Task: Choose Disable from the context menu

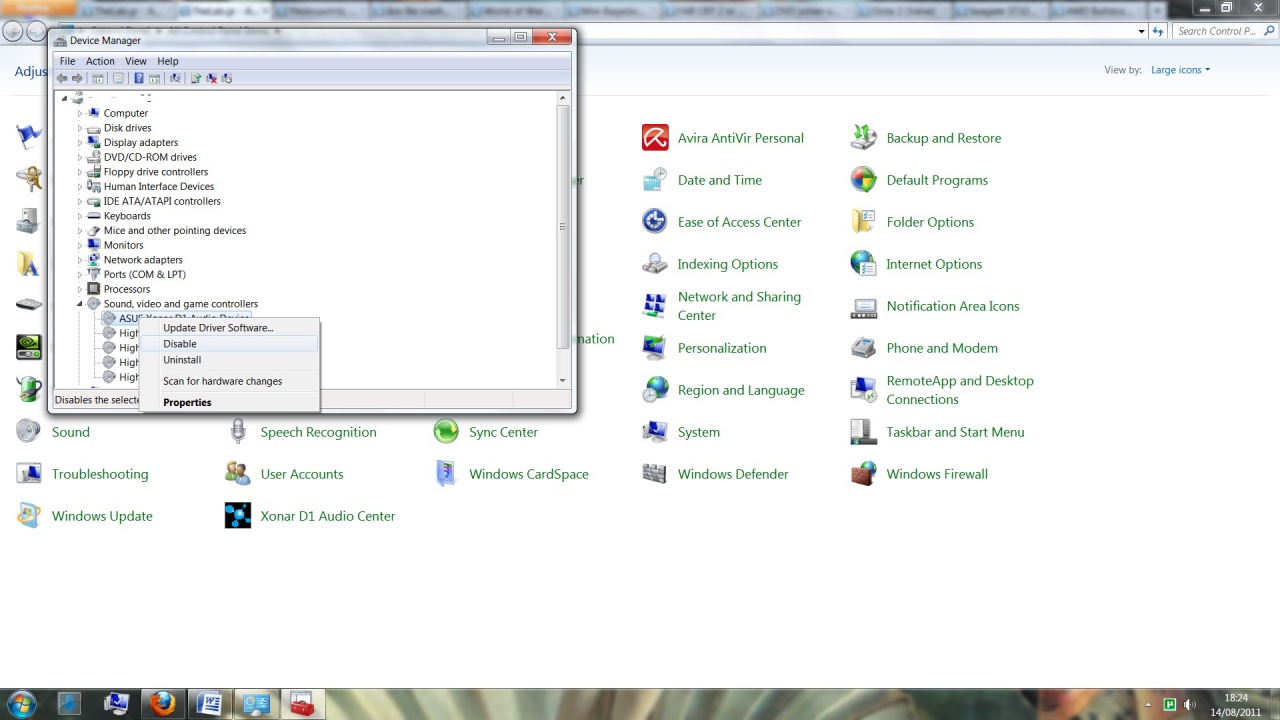Action: pyautogui.click(x=180, y=344)
